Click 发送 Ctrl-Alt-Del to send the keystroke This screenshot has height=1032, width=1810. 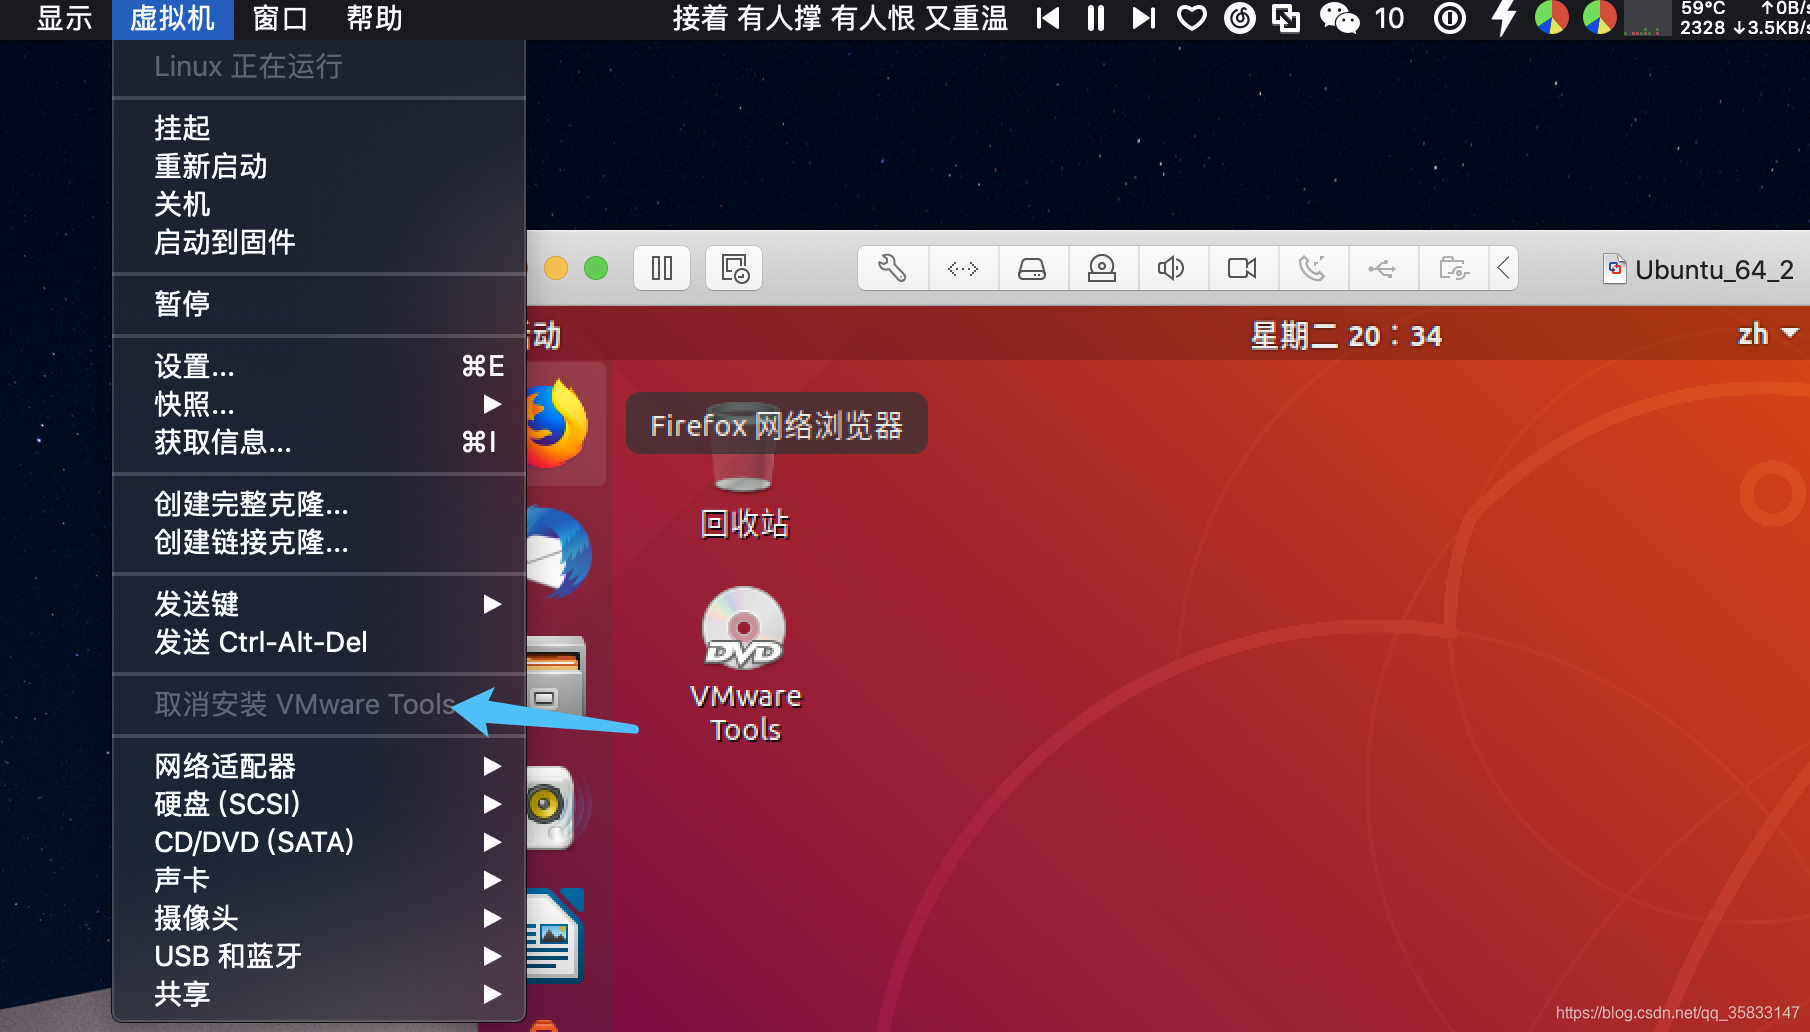262,641
